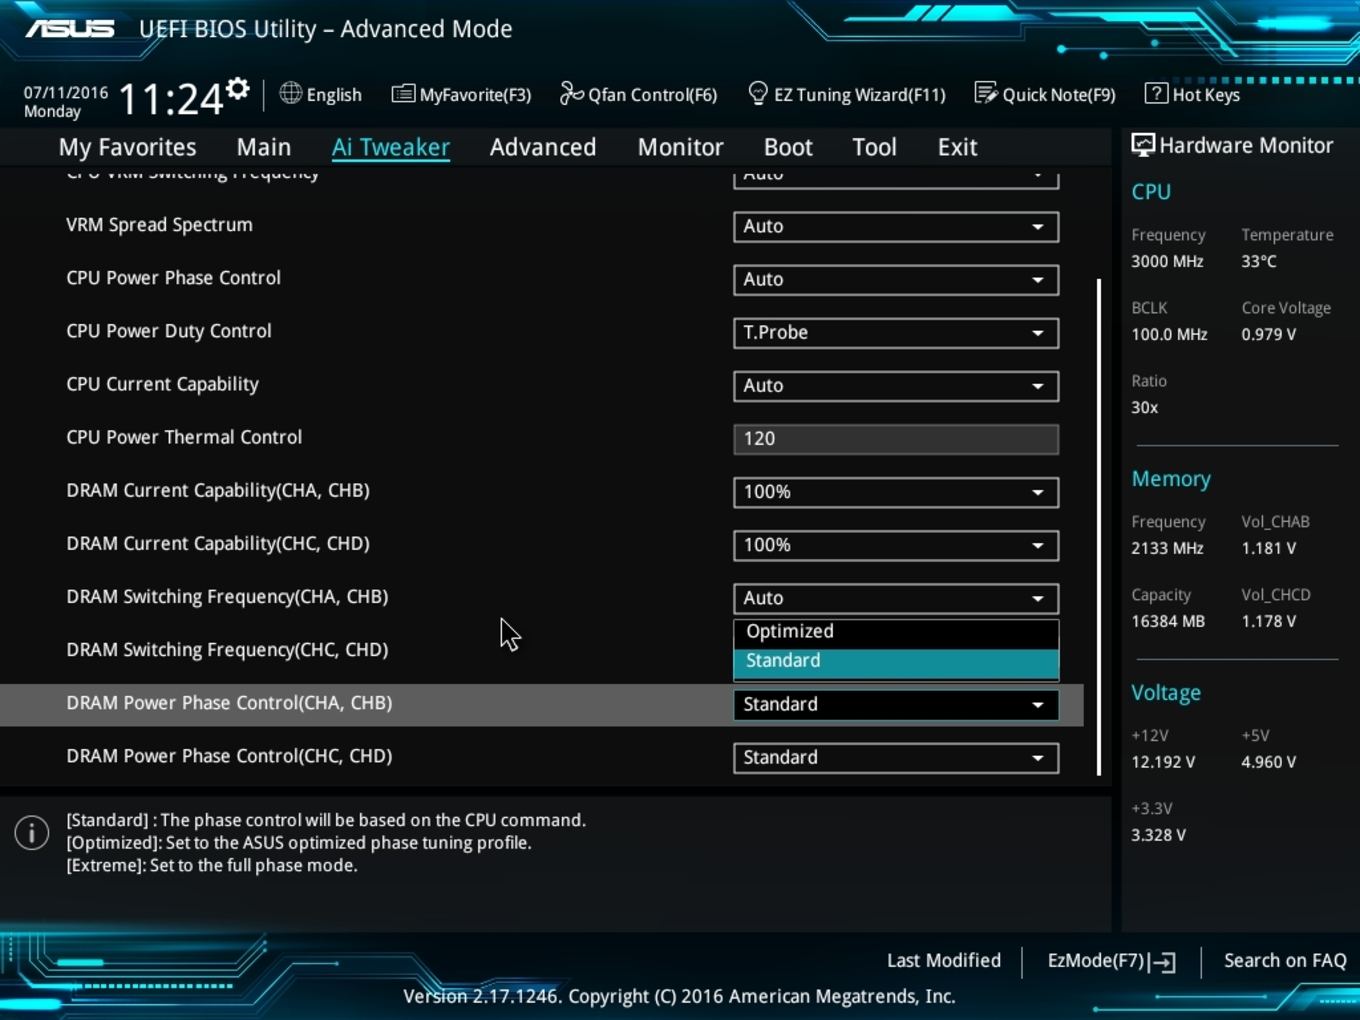
Task: Go to the Exit tab
Action: pyautogui.click(x=957, y=147)
